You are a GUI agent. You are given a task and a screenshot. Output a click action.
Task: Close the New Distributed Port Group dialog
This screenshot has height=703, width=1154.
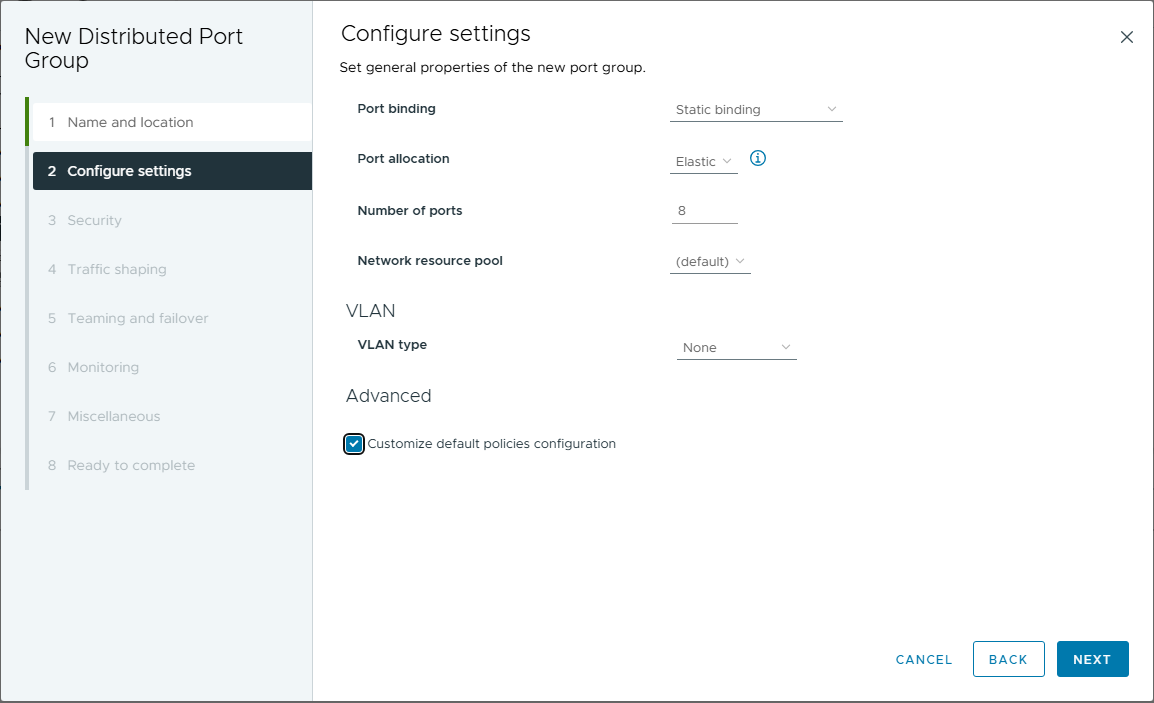click(1127, 37)
